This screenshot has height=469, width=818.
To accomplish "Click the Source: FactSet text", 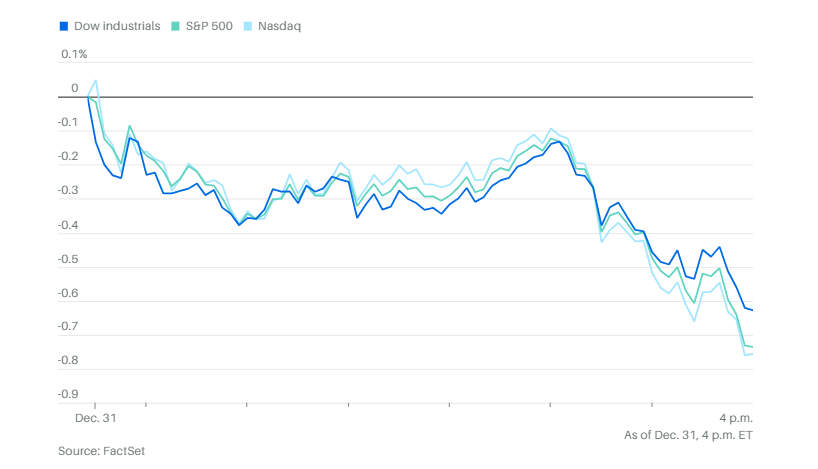I will [101, 452].
